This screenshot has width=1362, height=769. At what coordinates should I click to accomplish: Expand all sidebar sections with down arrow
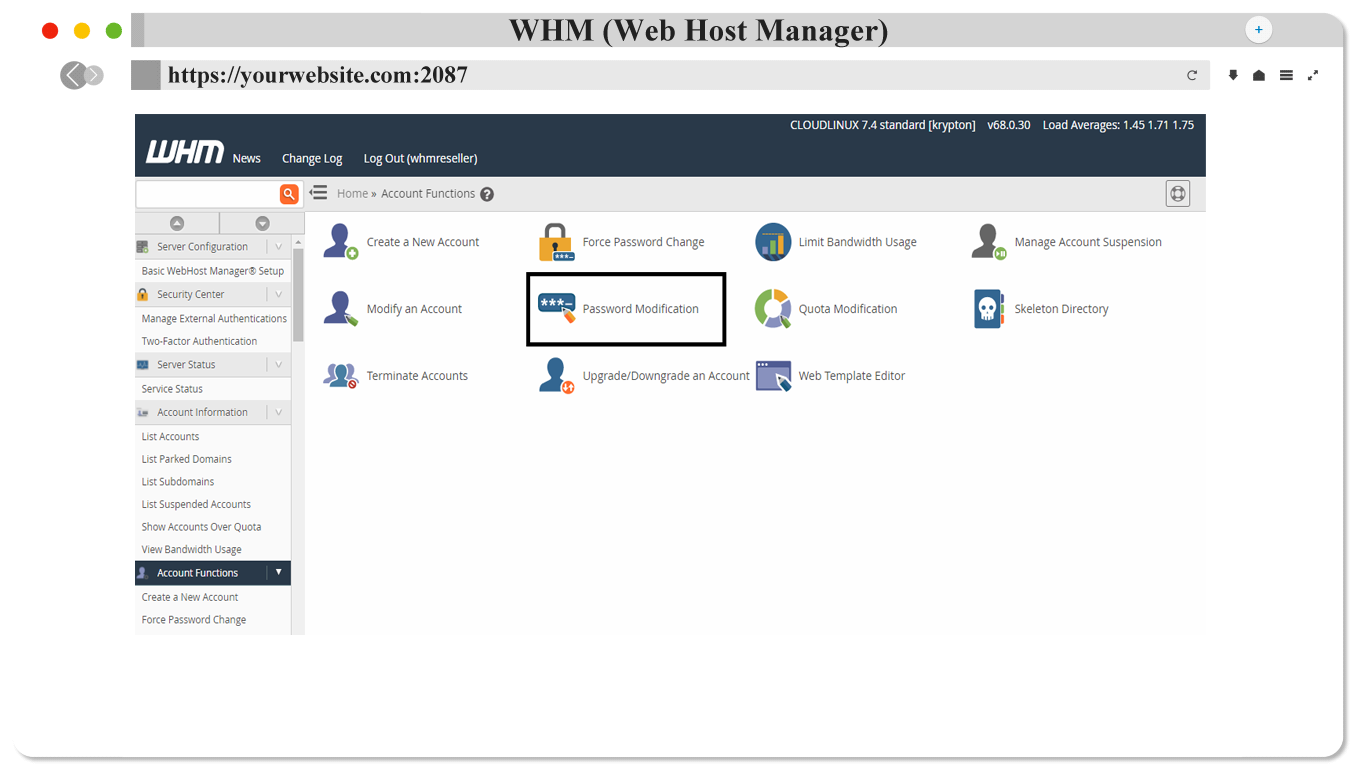coord(262,224)
